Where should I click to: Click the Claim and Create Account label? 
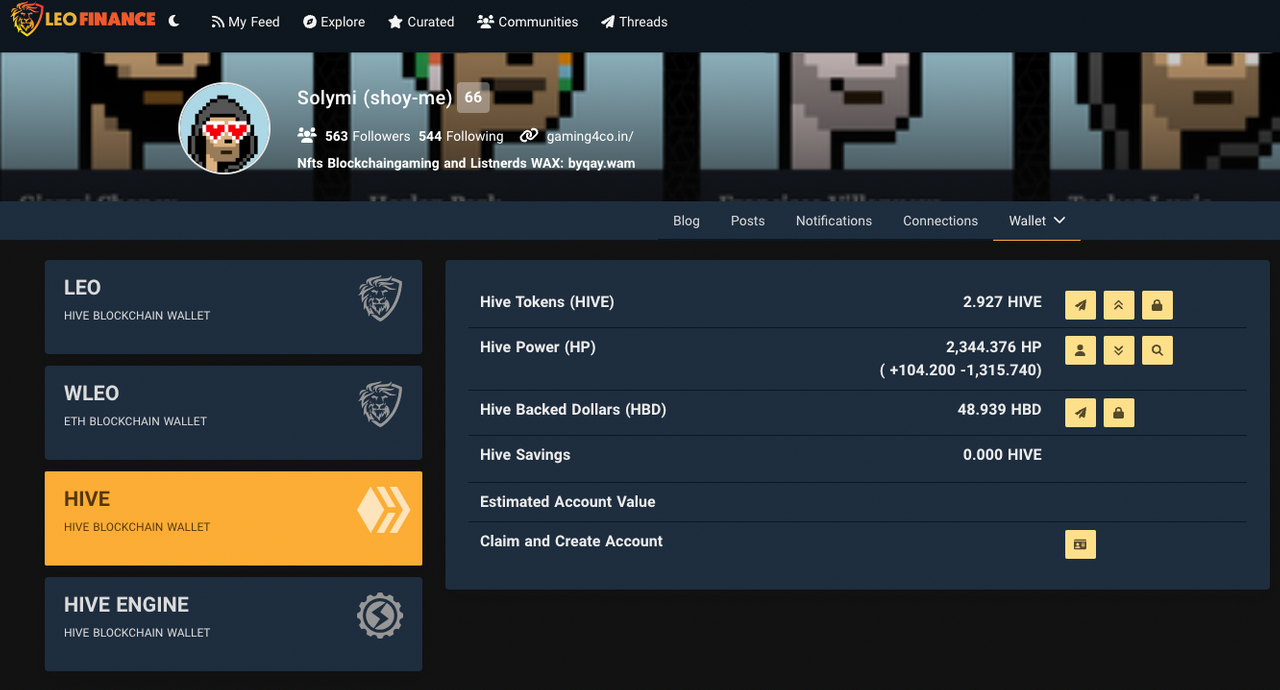point(571,541)
